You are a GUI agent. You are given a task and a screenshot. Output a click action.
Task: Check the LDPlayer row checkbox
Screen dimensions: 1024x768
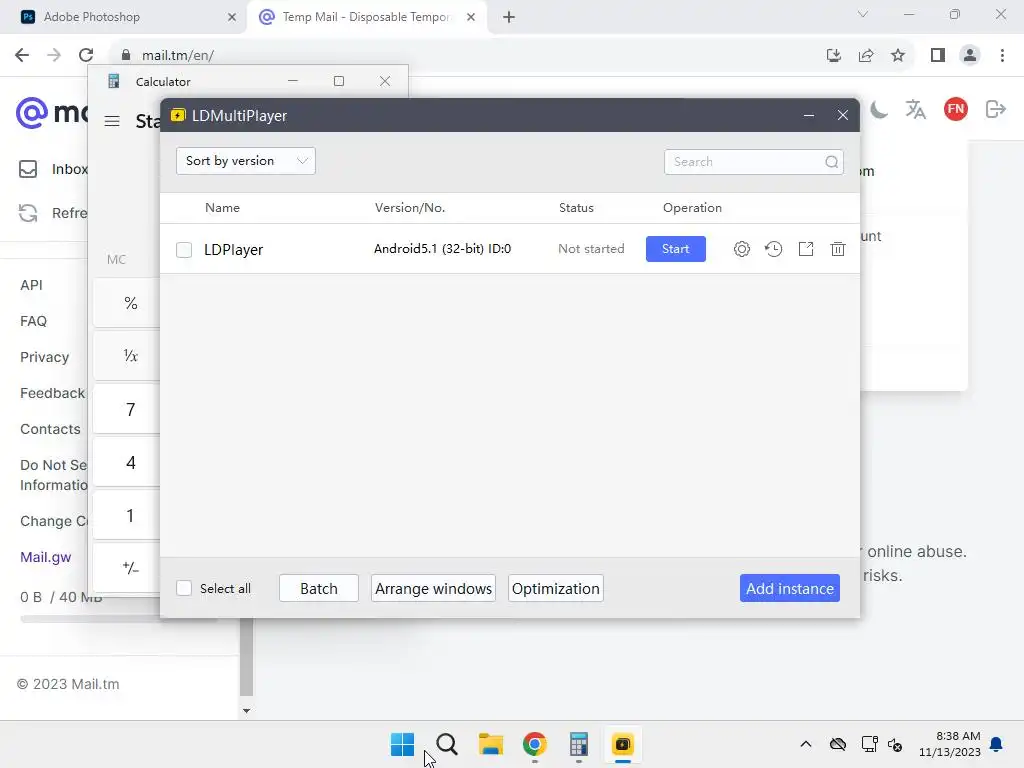point(184,249)
